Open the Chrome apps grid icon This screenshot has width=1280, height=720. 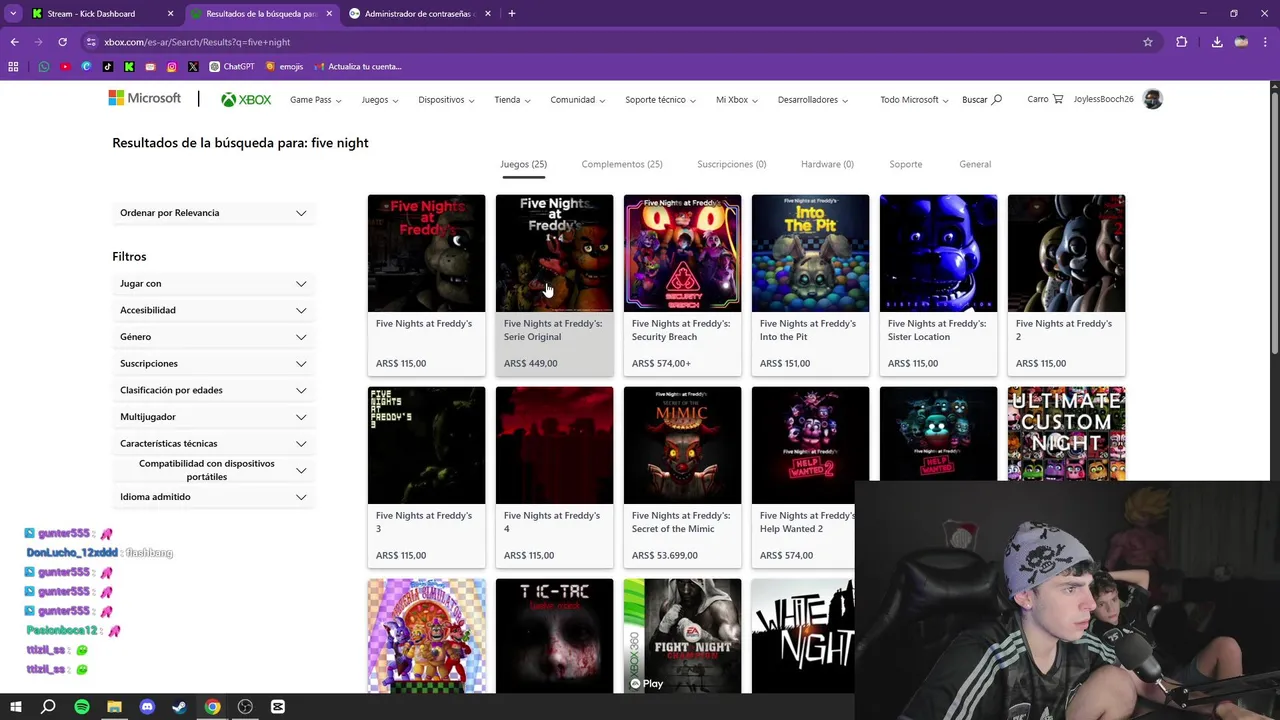click(x=13, y=67)
